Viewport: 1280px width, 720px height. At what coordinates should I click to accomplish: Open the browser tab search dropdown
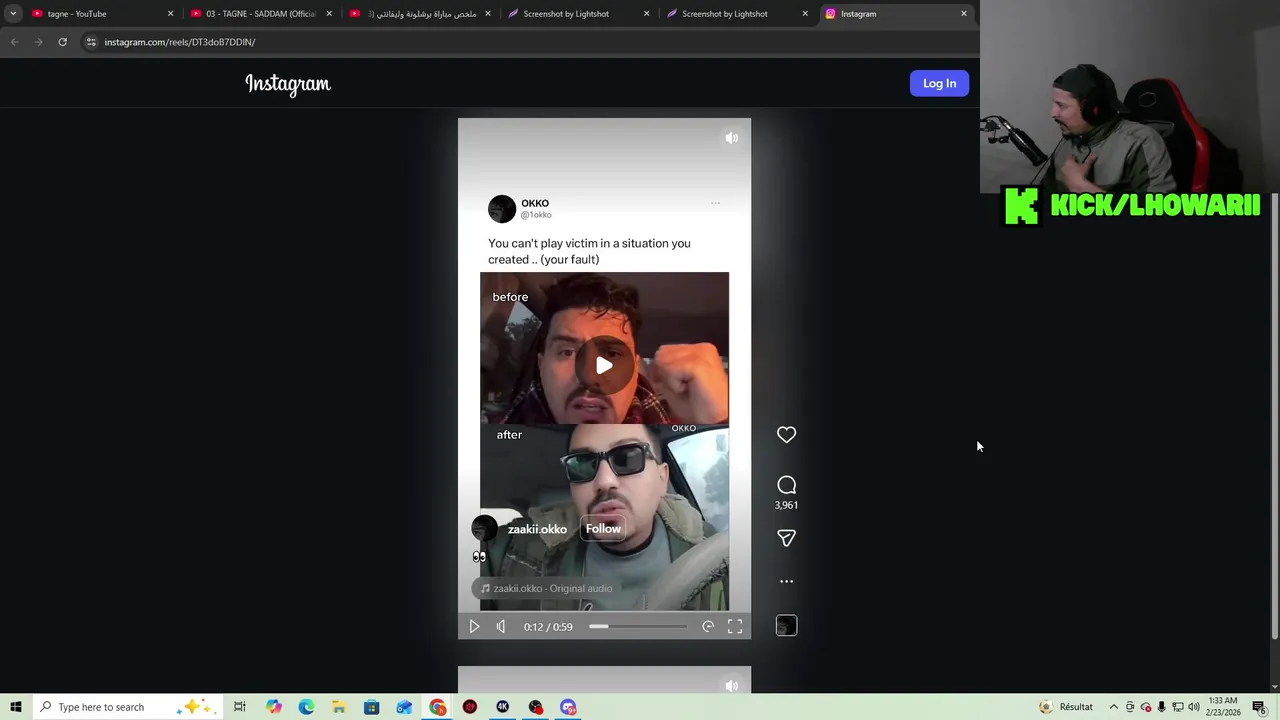(x=13, y=14)
